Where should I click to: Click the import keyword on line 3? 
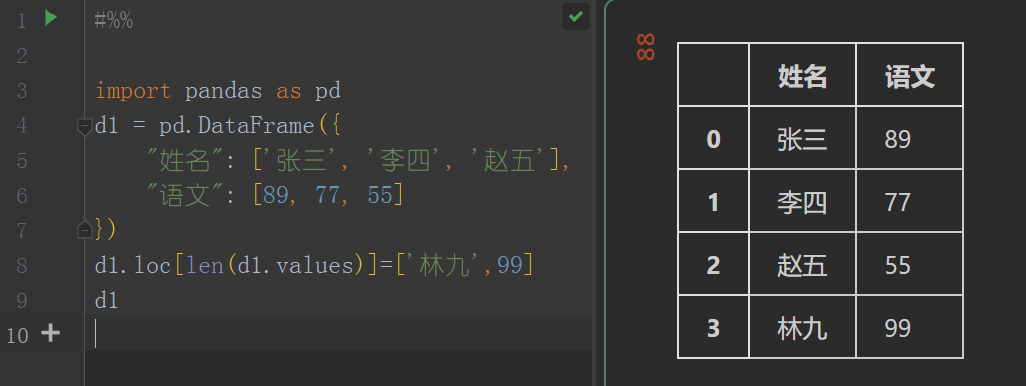tap(133, 91)
